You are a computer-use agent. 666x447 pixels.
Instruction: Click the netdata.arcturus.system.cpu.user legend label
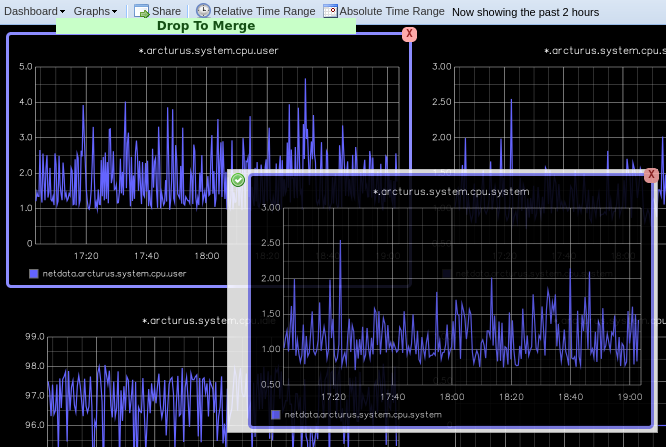pyautogui.click(x=114, y=274)
